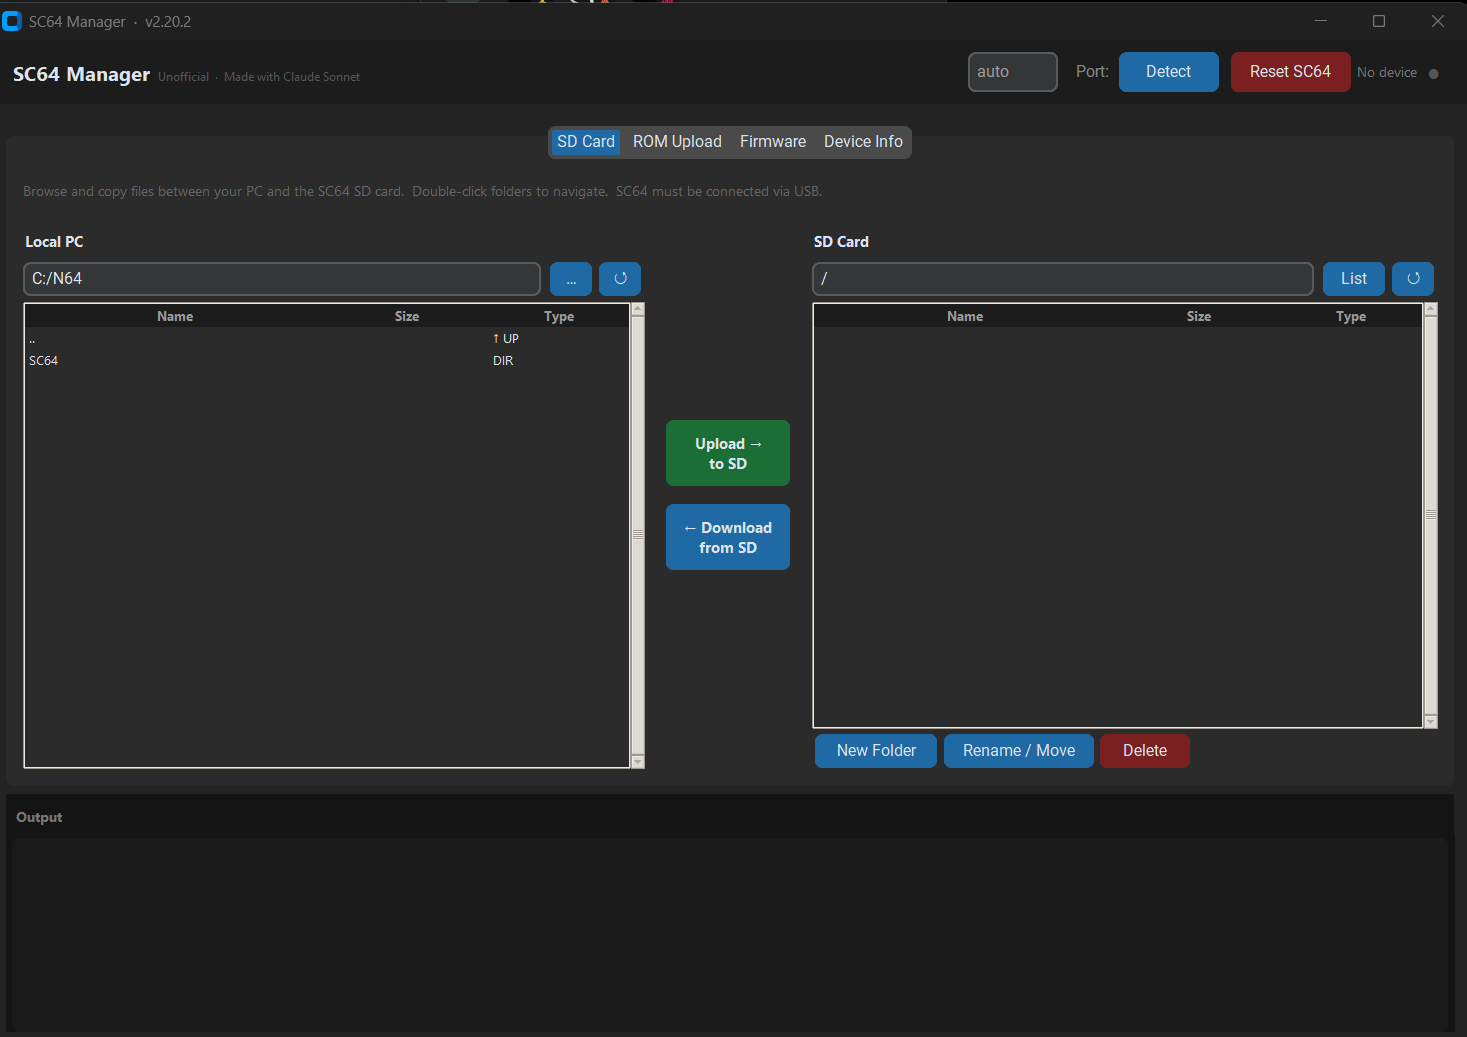Sort SD Card list by Size column
Viewport: 1467px width, 1037px height.
coord(1199,316)
